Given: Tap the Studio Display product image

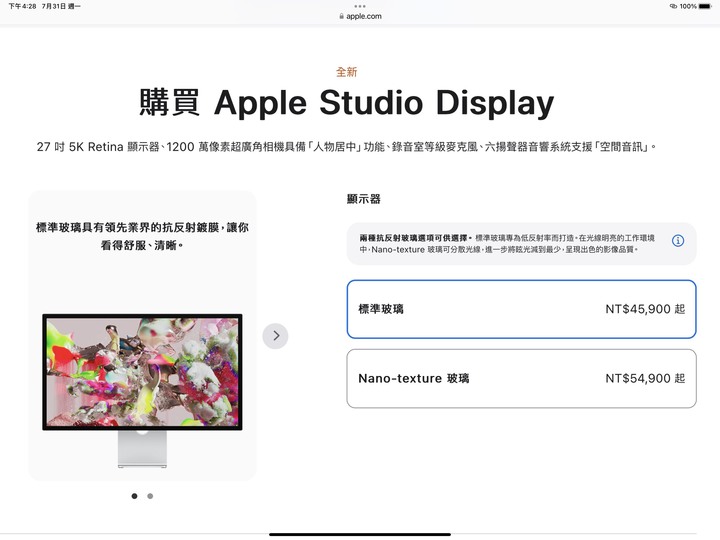Looking at the screenshot, I should 142,390.
